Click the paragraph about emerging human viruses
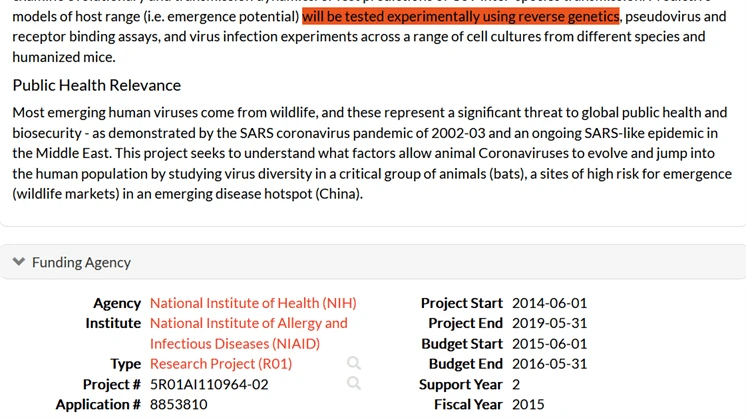 370,153
